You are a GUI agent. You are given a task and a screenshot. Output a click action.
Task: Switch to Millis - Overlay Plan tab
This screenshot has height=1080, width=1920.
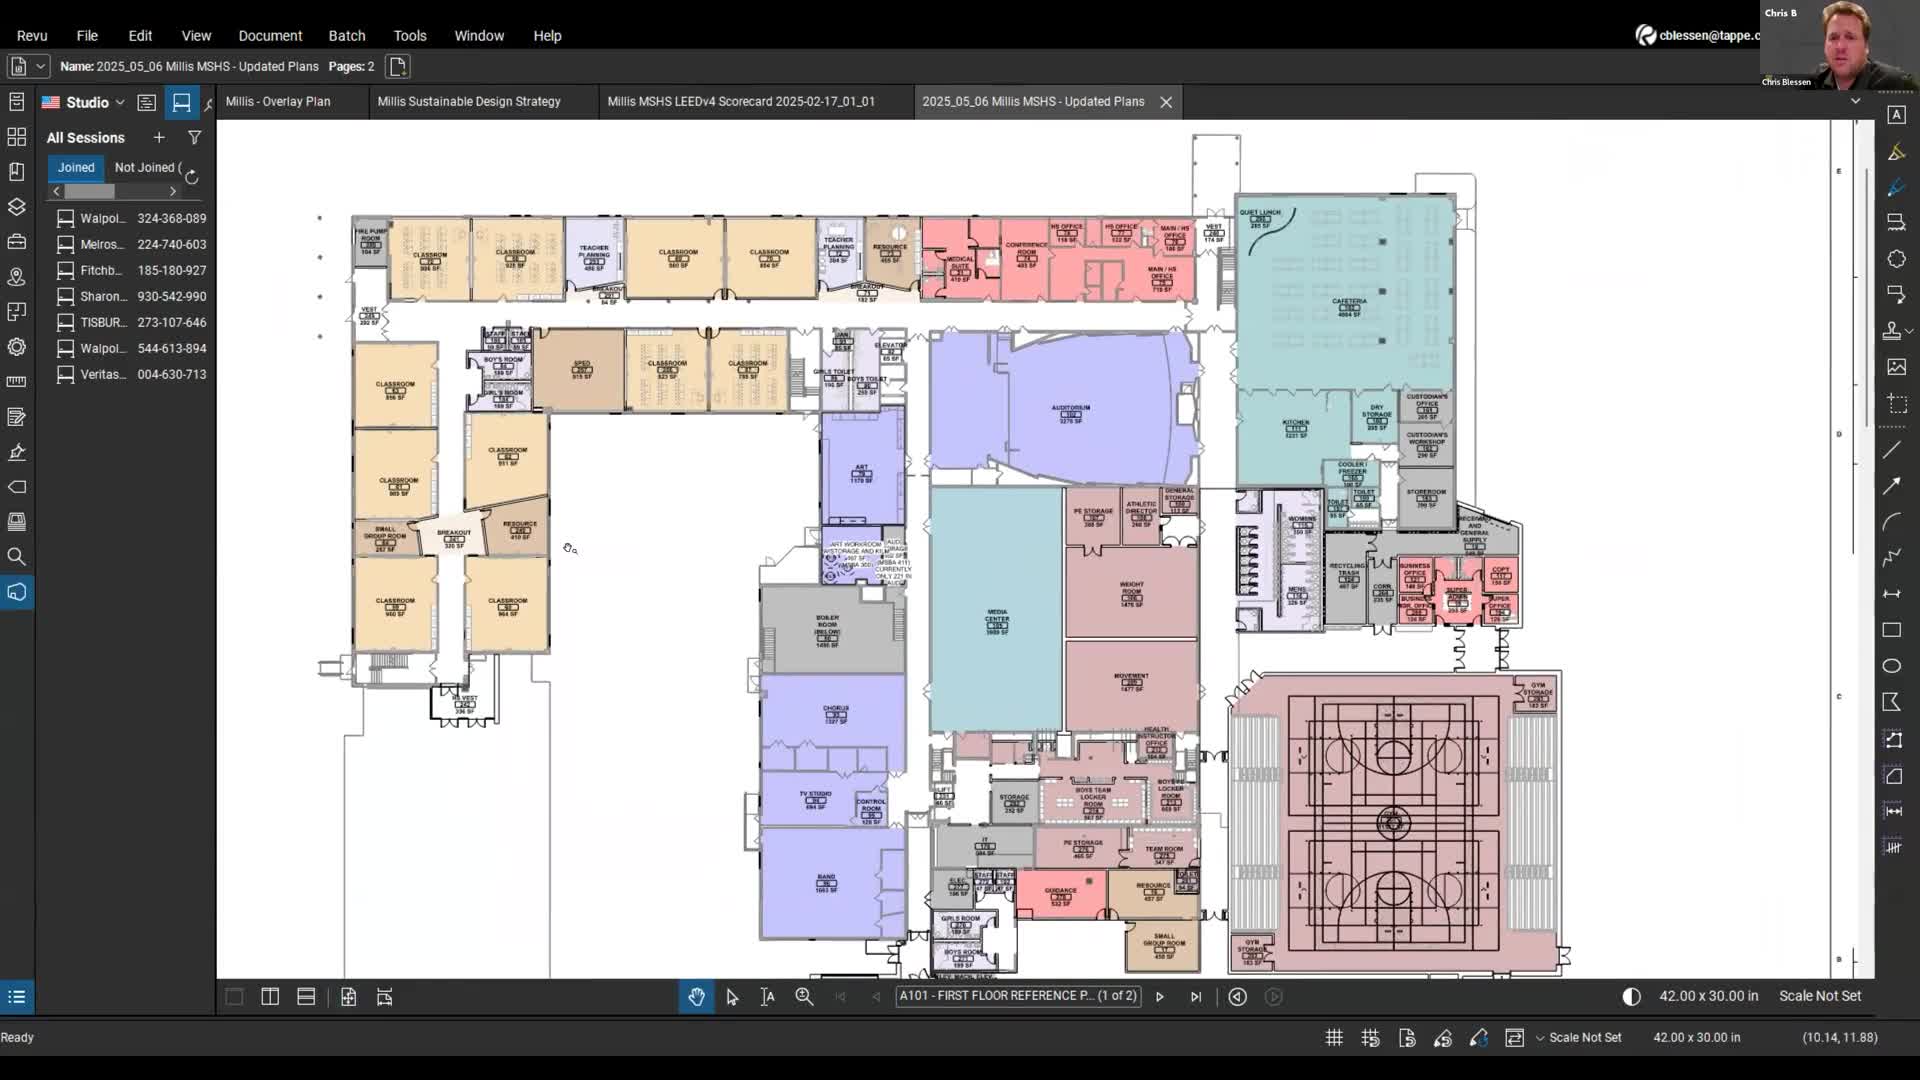coord(278,101)
